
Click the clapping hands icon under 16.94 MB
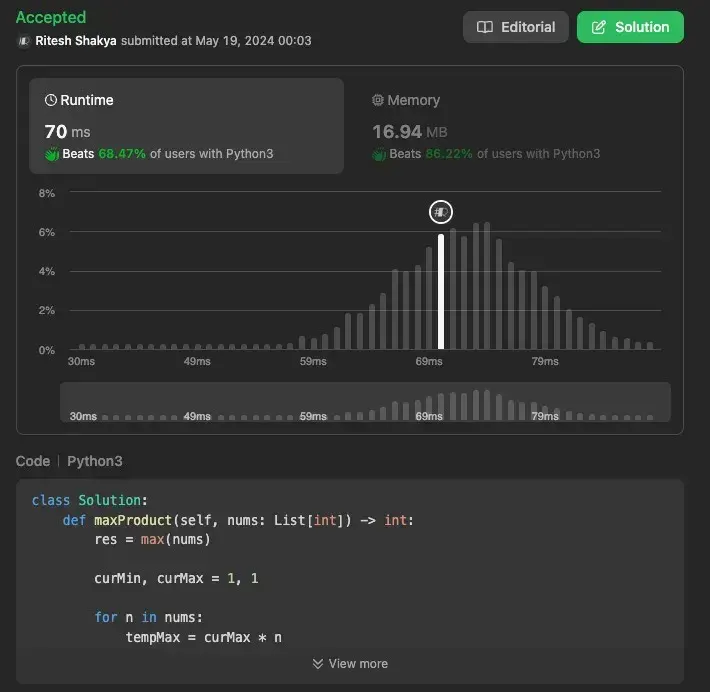pos(379,154)
